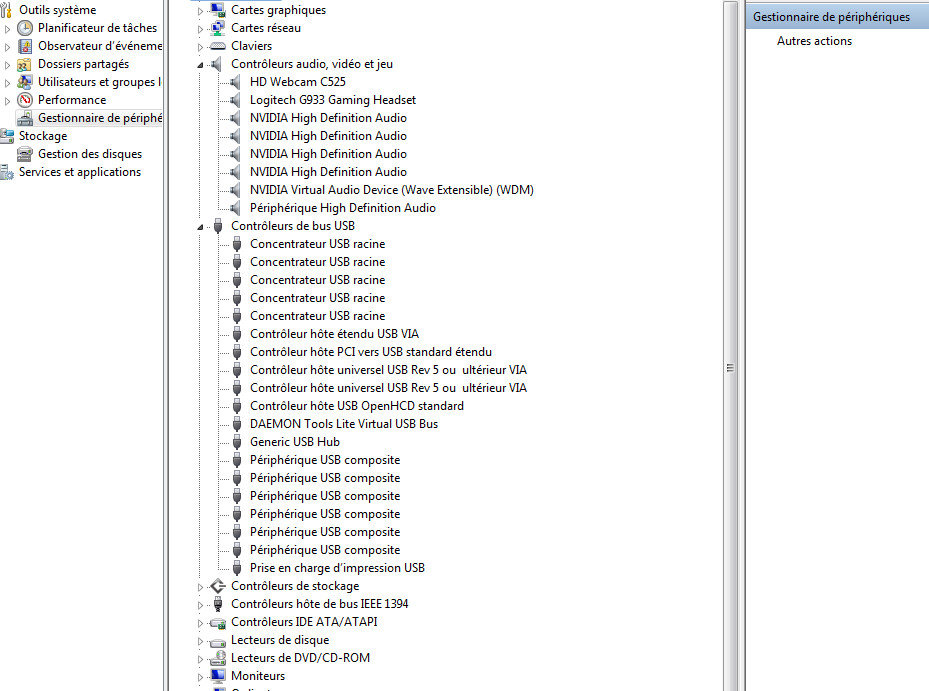Select Contrôleur hôte étendu USB VIA
Image resolution: width=929 pixels, height=691 pixels.
click(x=334, y=334)
